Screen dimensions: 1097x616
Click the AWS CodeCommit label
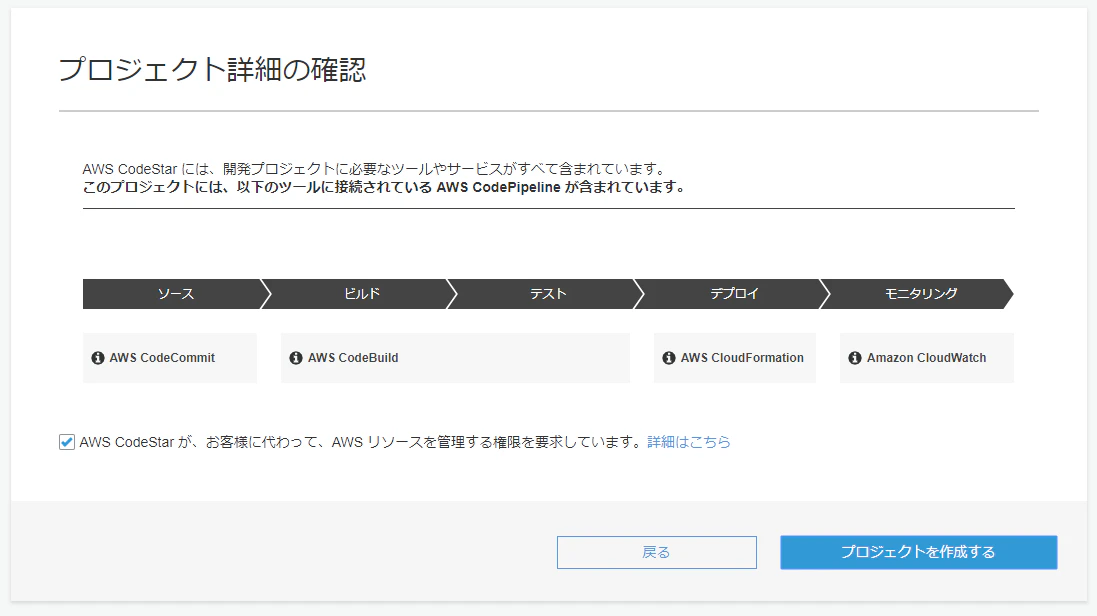pos(162,358)
